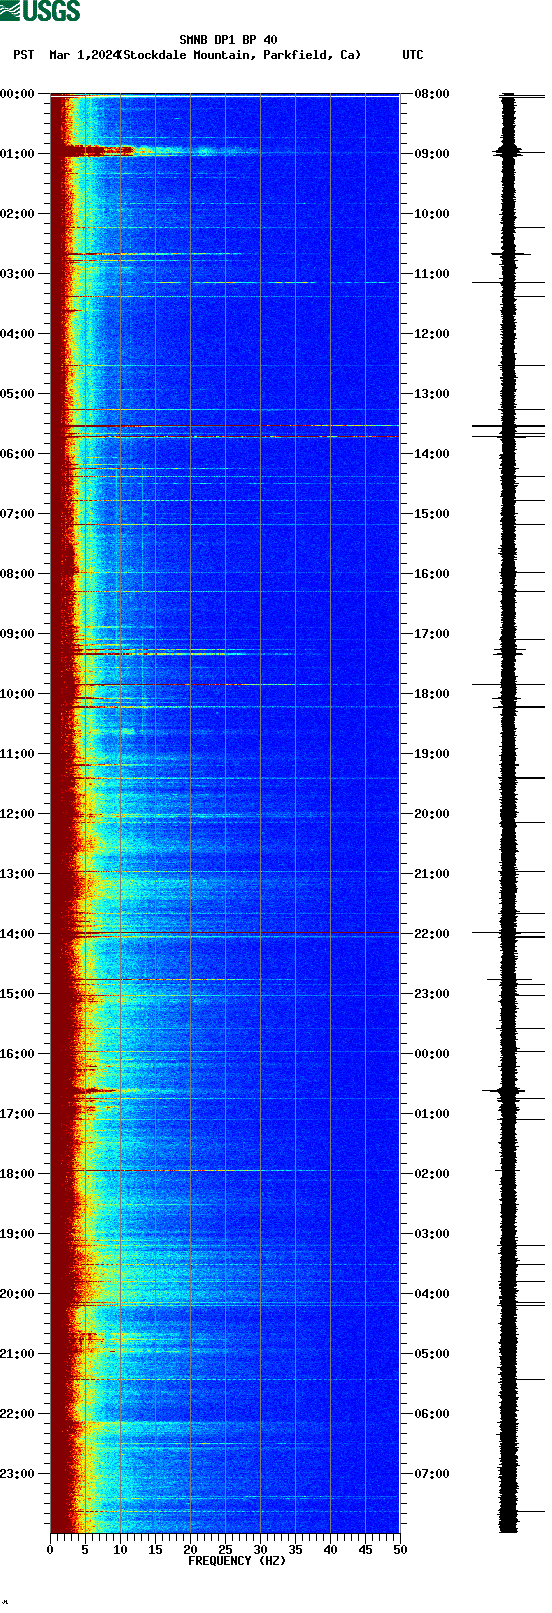This screenshot has height=1613, width=552.
Task: Click the UTC timezone label
Action: click(x=413, y=55)
